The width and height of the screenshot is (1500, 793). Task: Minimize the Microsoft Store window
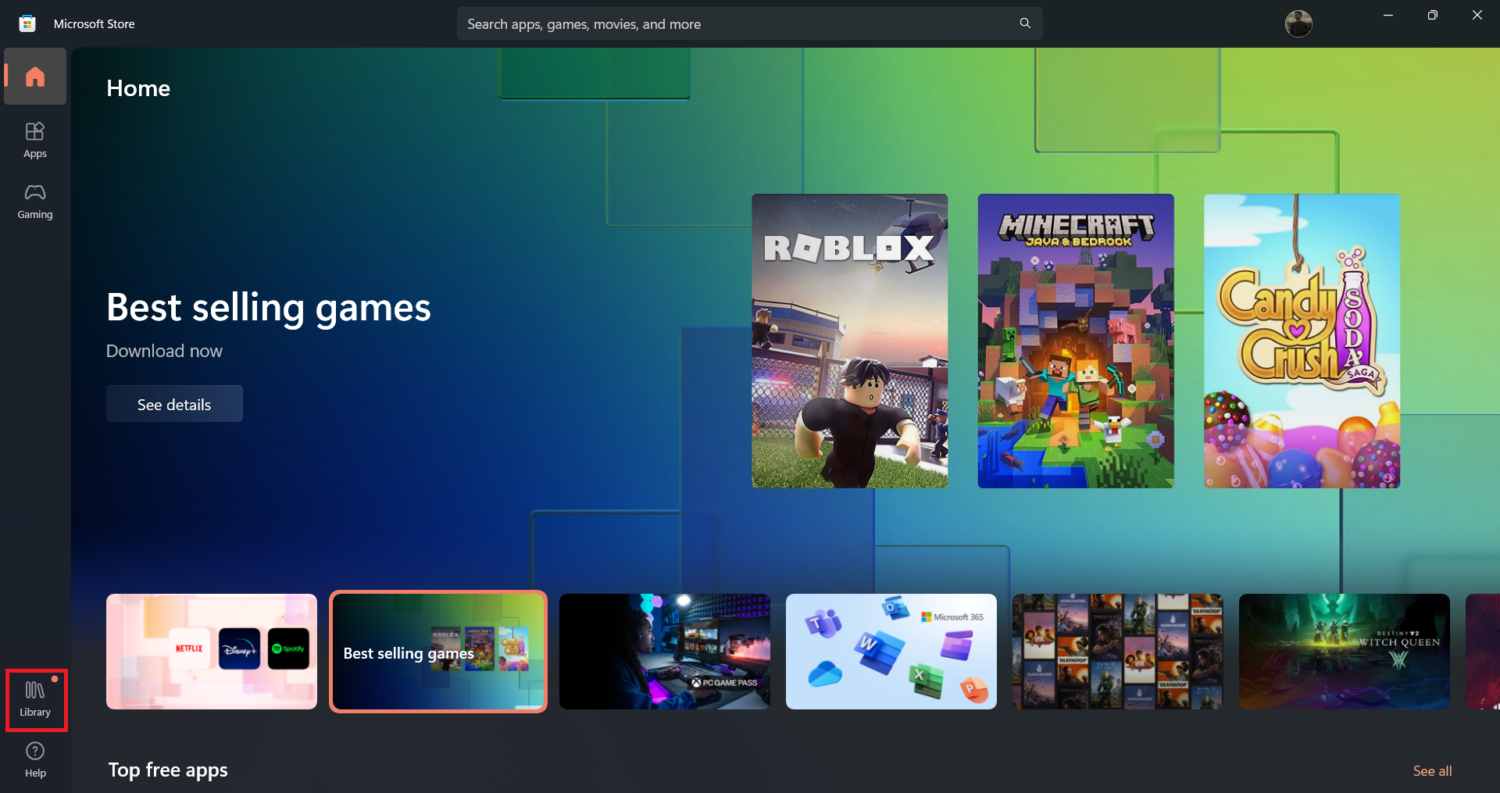[1388, 15]
